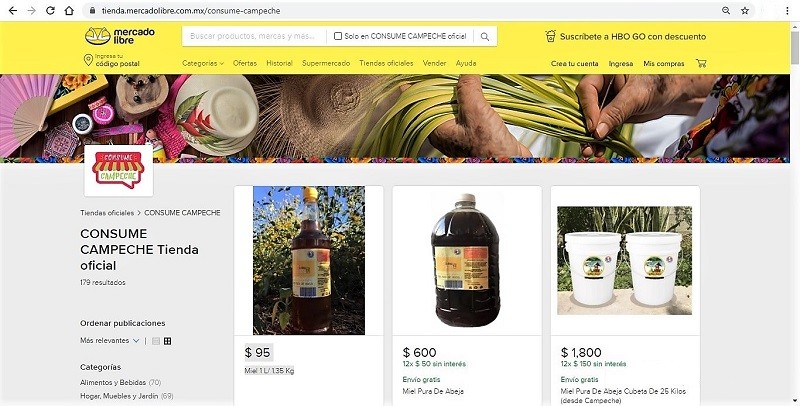Click the Consume Campeche store logo

click(x=118, y=170)
